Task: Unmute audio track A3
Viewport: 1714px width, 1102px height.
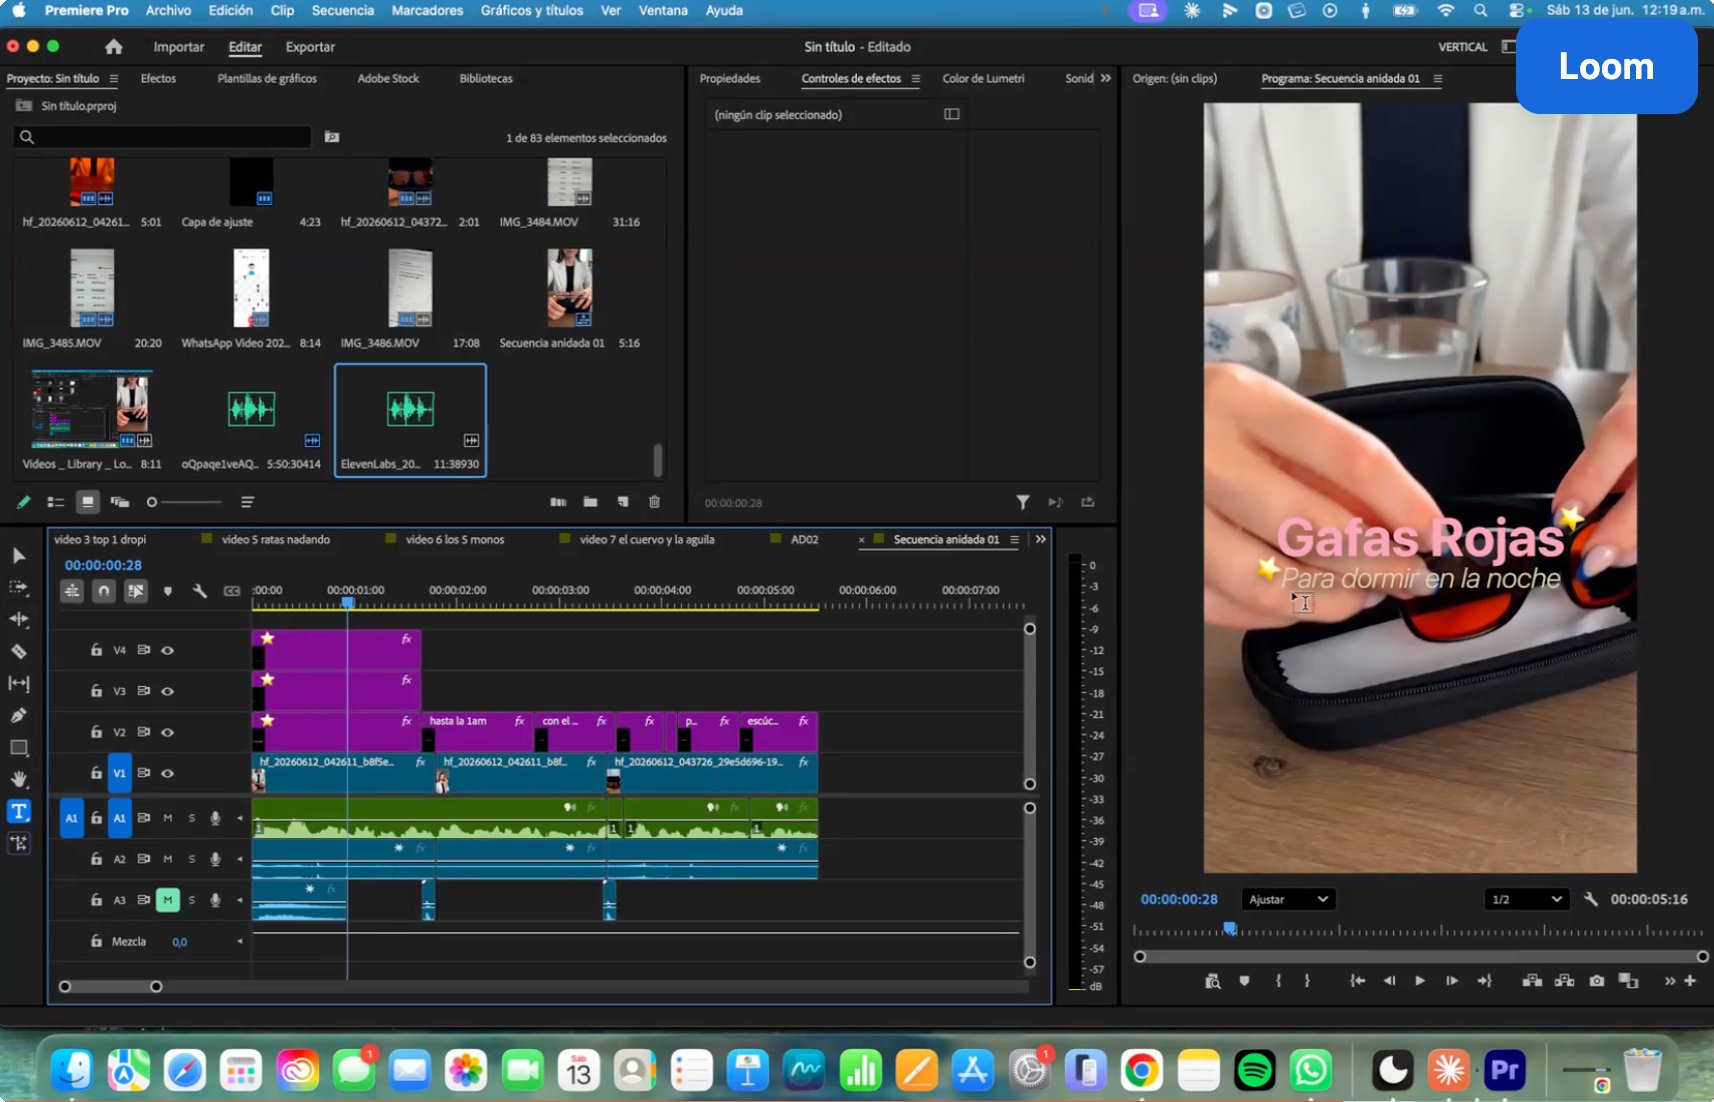Action: pyautogui.click(x=168, y=900)
